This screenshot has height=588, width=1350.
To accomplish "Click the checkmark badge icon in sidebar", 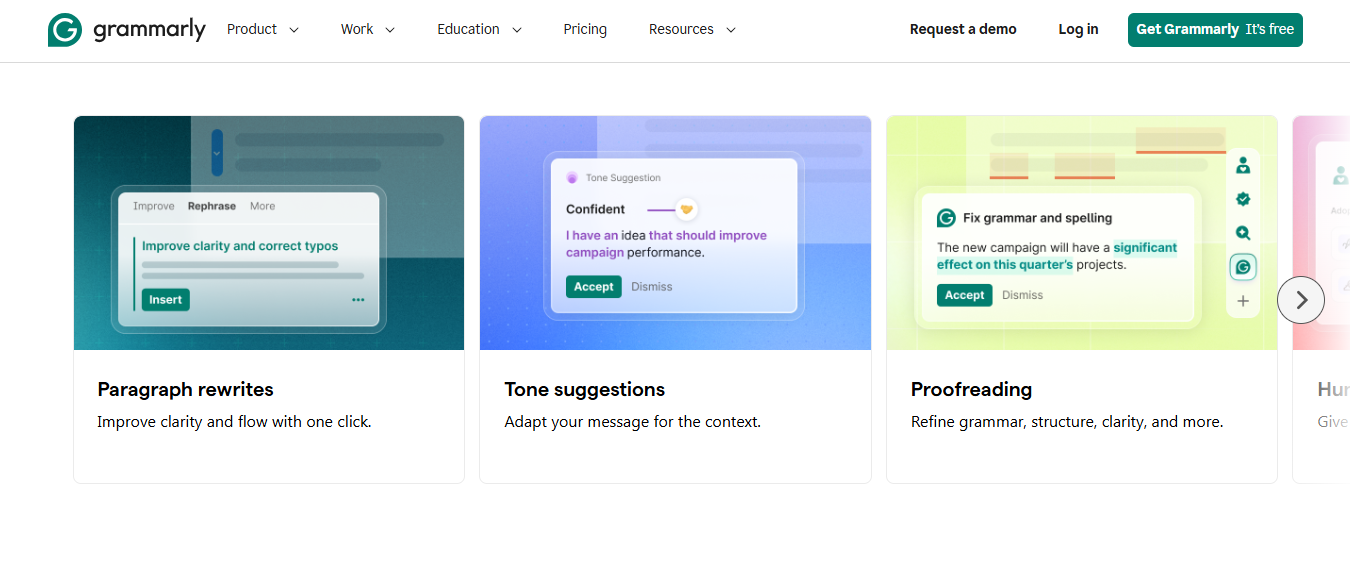I will pyautogui.click(x=1243, y=199).
